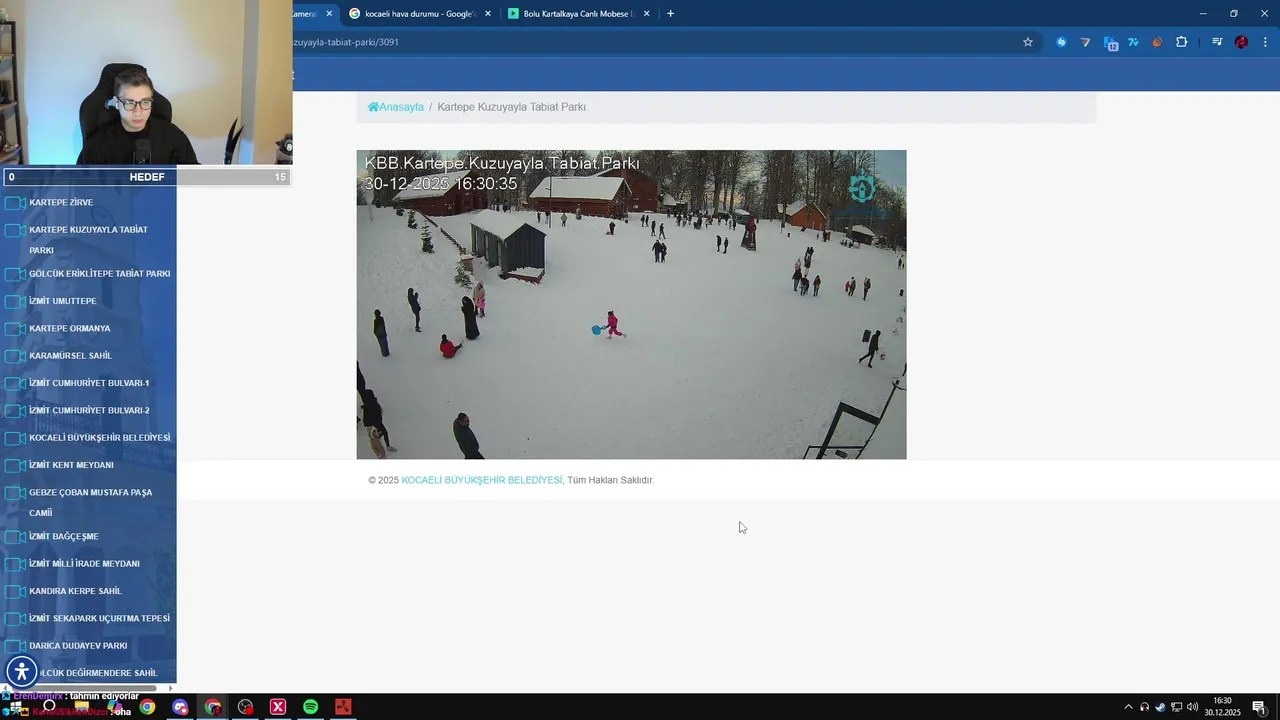Click the taskbar clock showing 16:30
This screenshot has width=1280, height=720.
(1222, 707)
